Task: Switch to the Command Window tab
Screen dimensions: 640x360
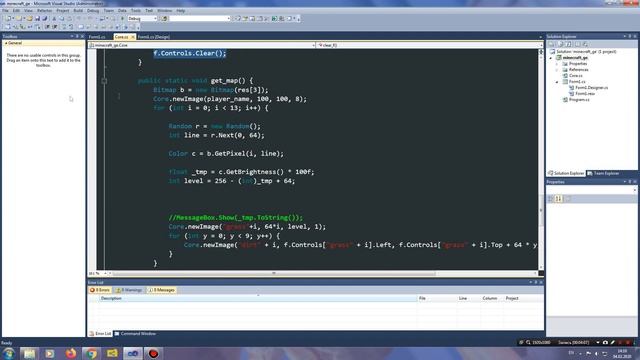Action: 135,334
